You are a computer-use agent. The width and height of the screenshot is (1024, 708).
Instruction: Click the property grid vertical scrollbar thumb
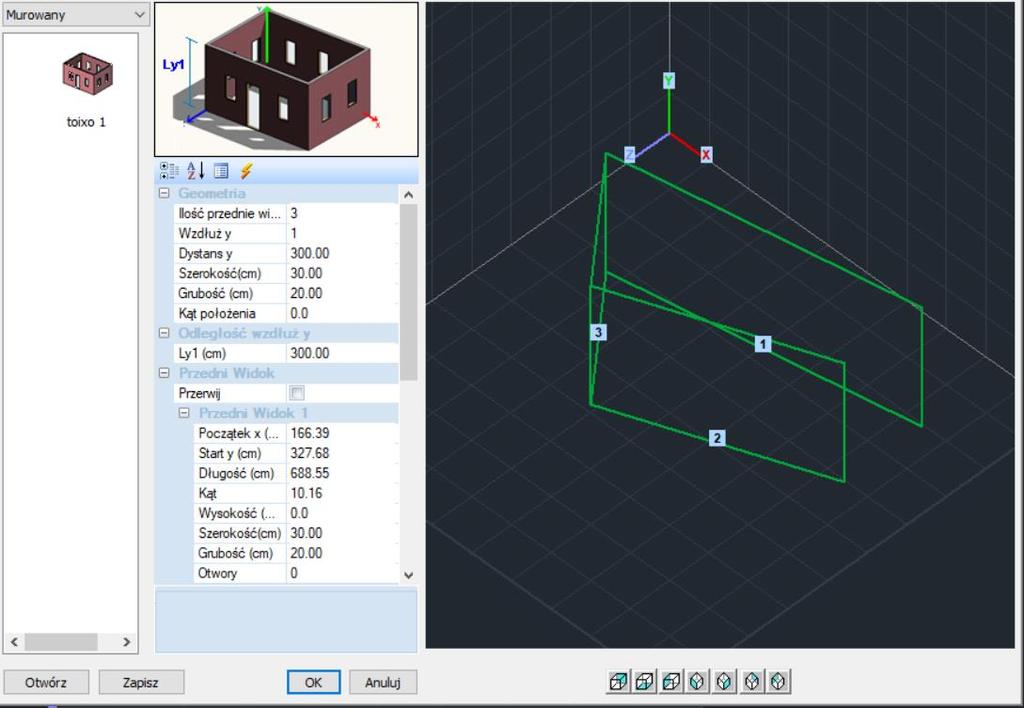[408, 292]
